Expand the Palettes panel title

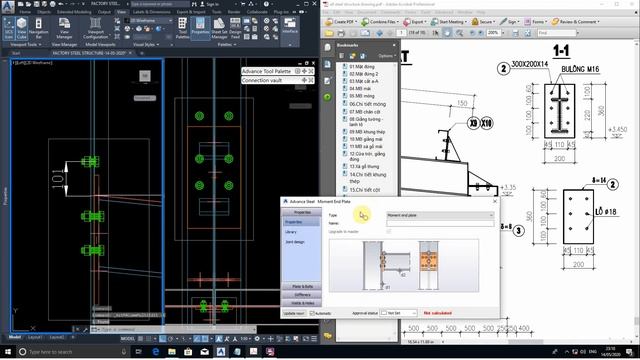[x=227, y=44]
